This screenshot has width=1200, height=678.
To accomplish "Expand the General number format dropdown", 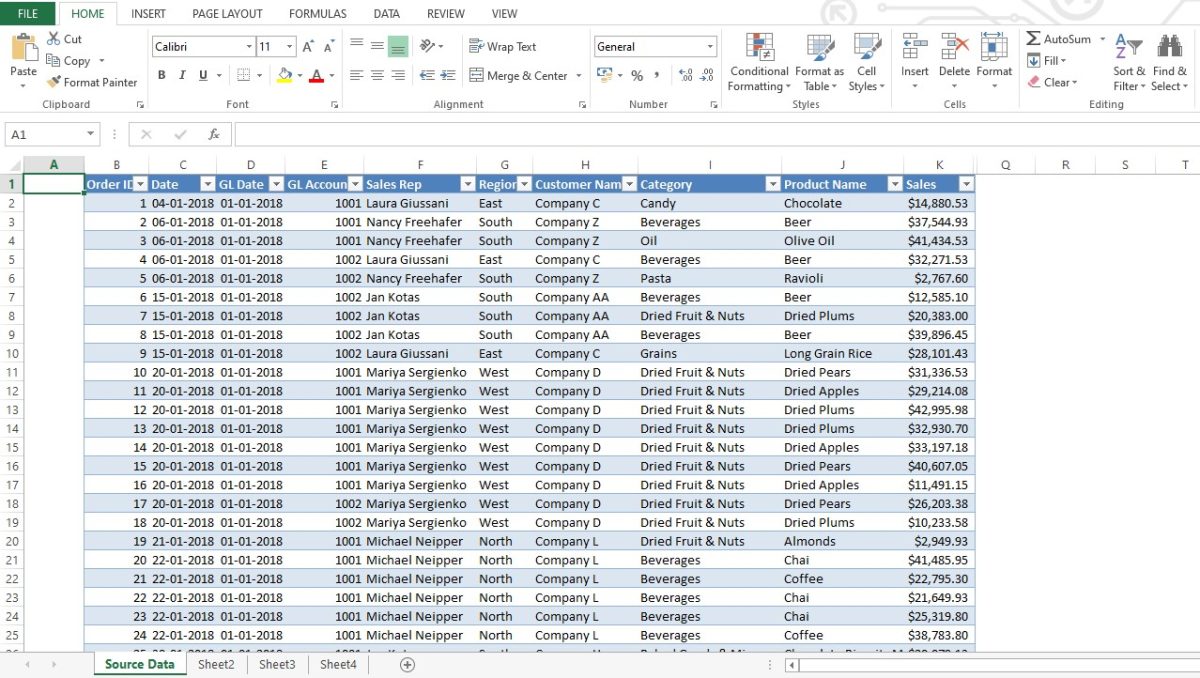I will 710,45.
